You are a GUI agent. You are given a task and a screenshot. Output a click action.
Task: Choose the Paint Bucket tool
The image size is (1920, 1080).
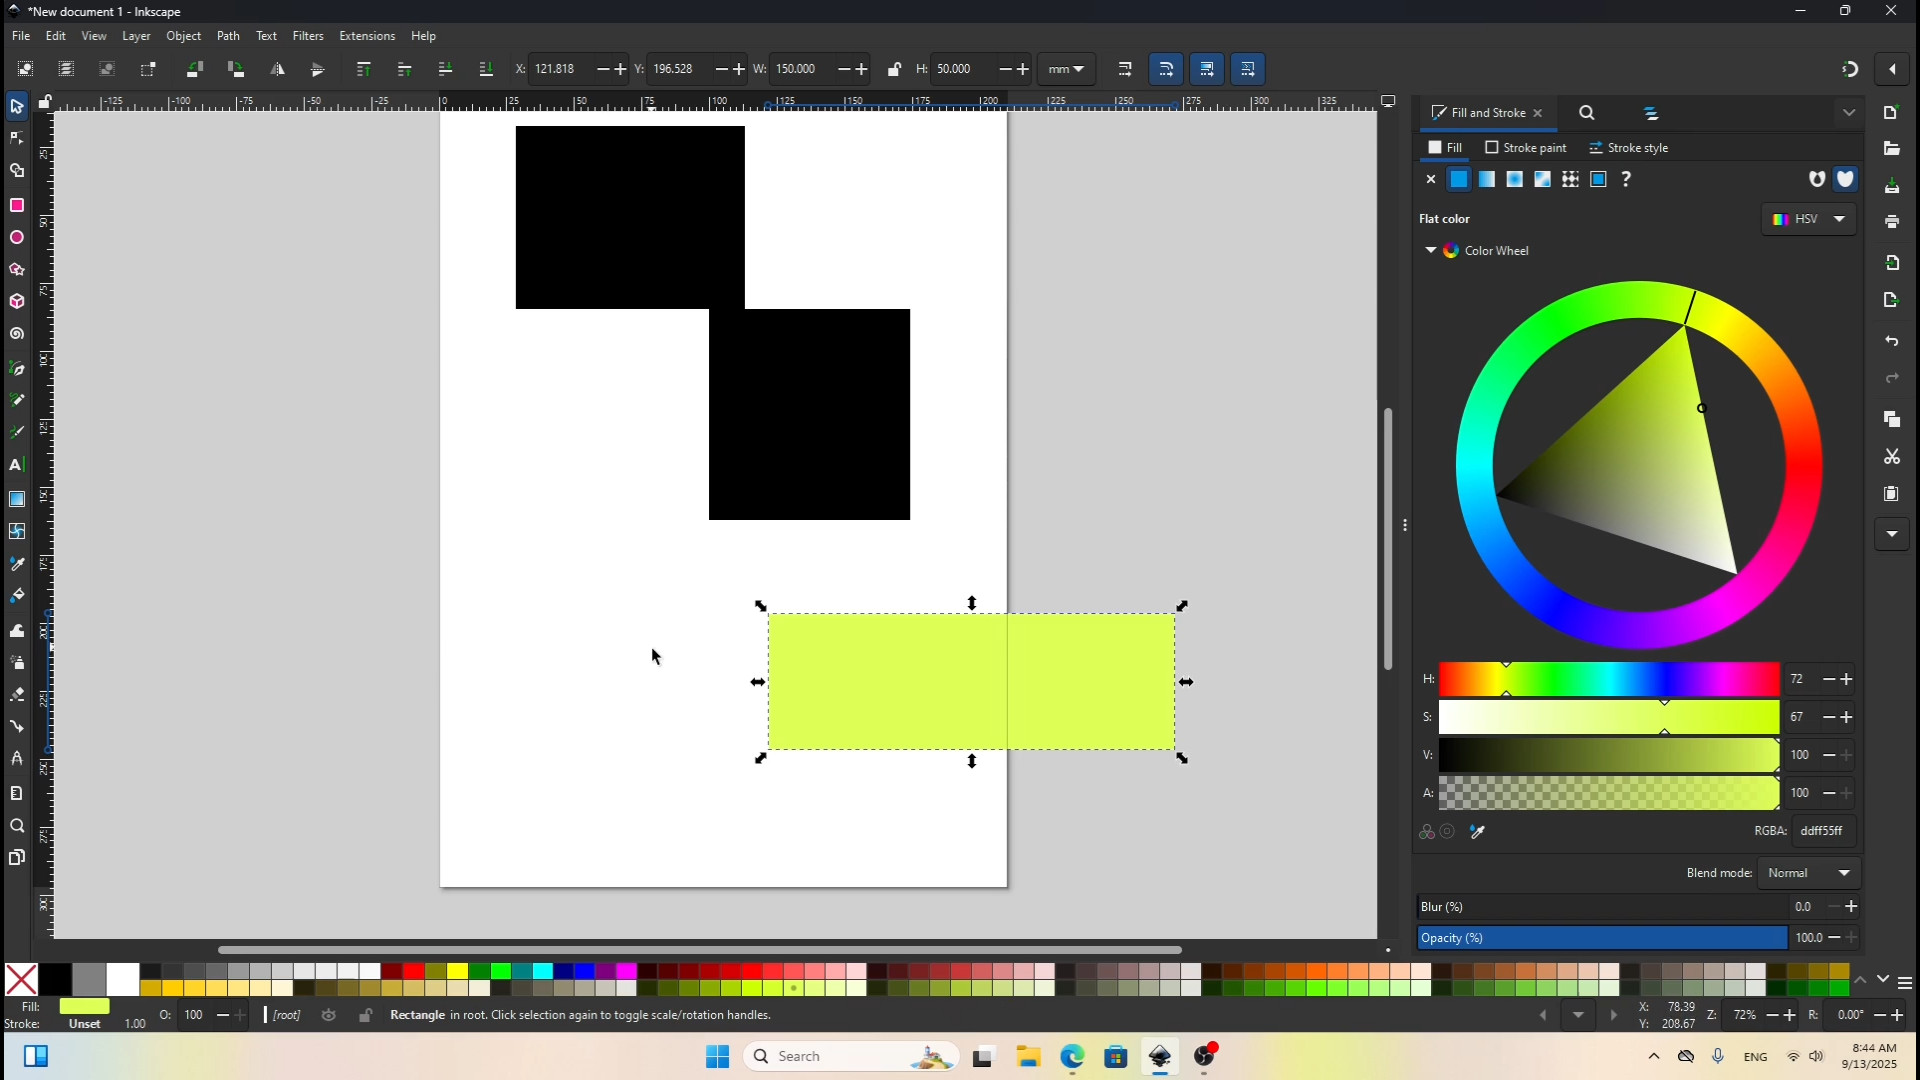(17, 596)
